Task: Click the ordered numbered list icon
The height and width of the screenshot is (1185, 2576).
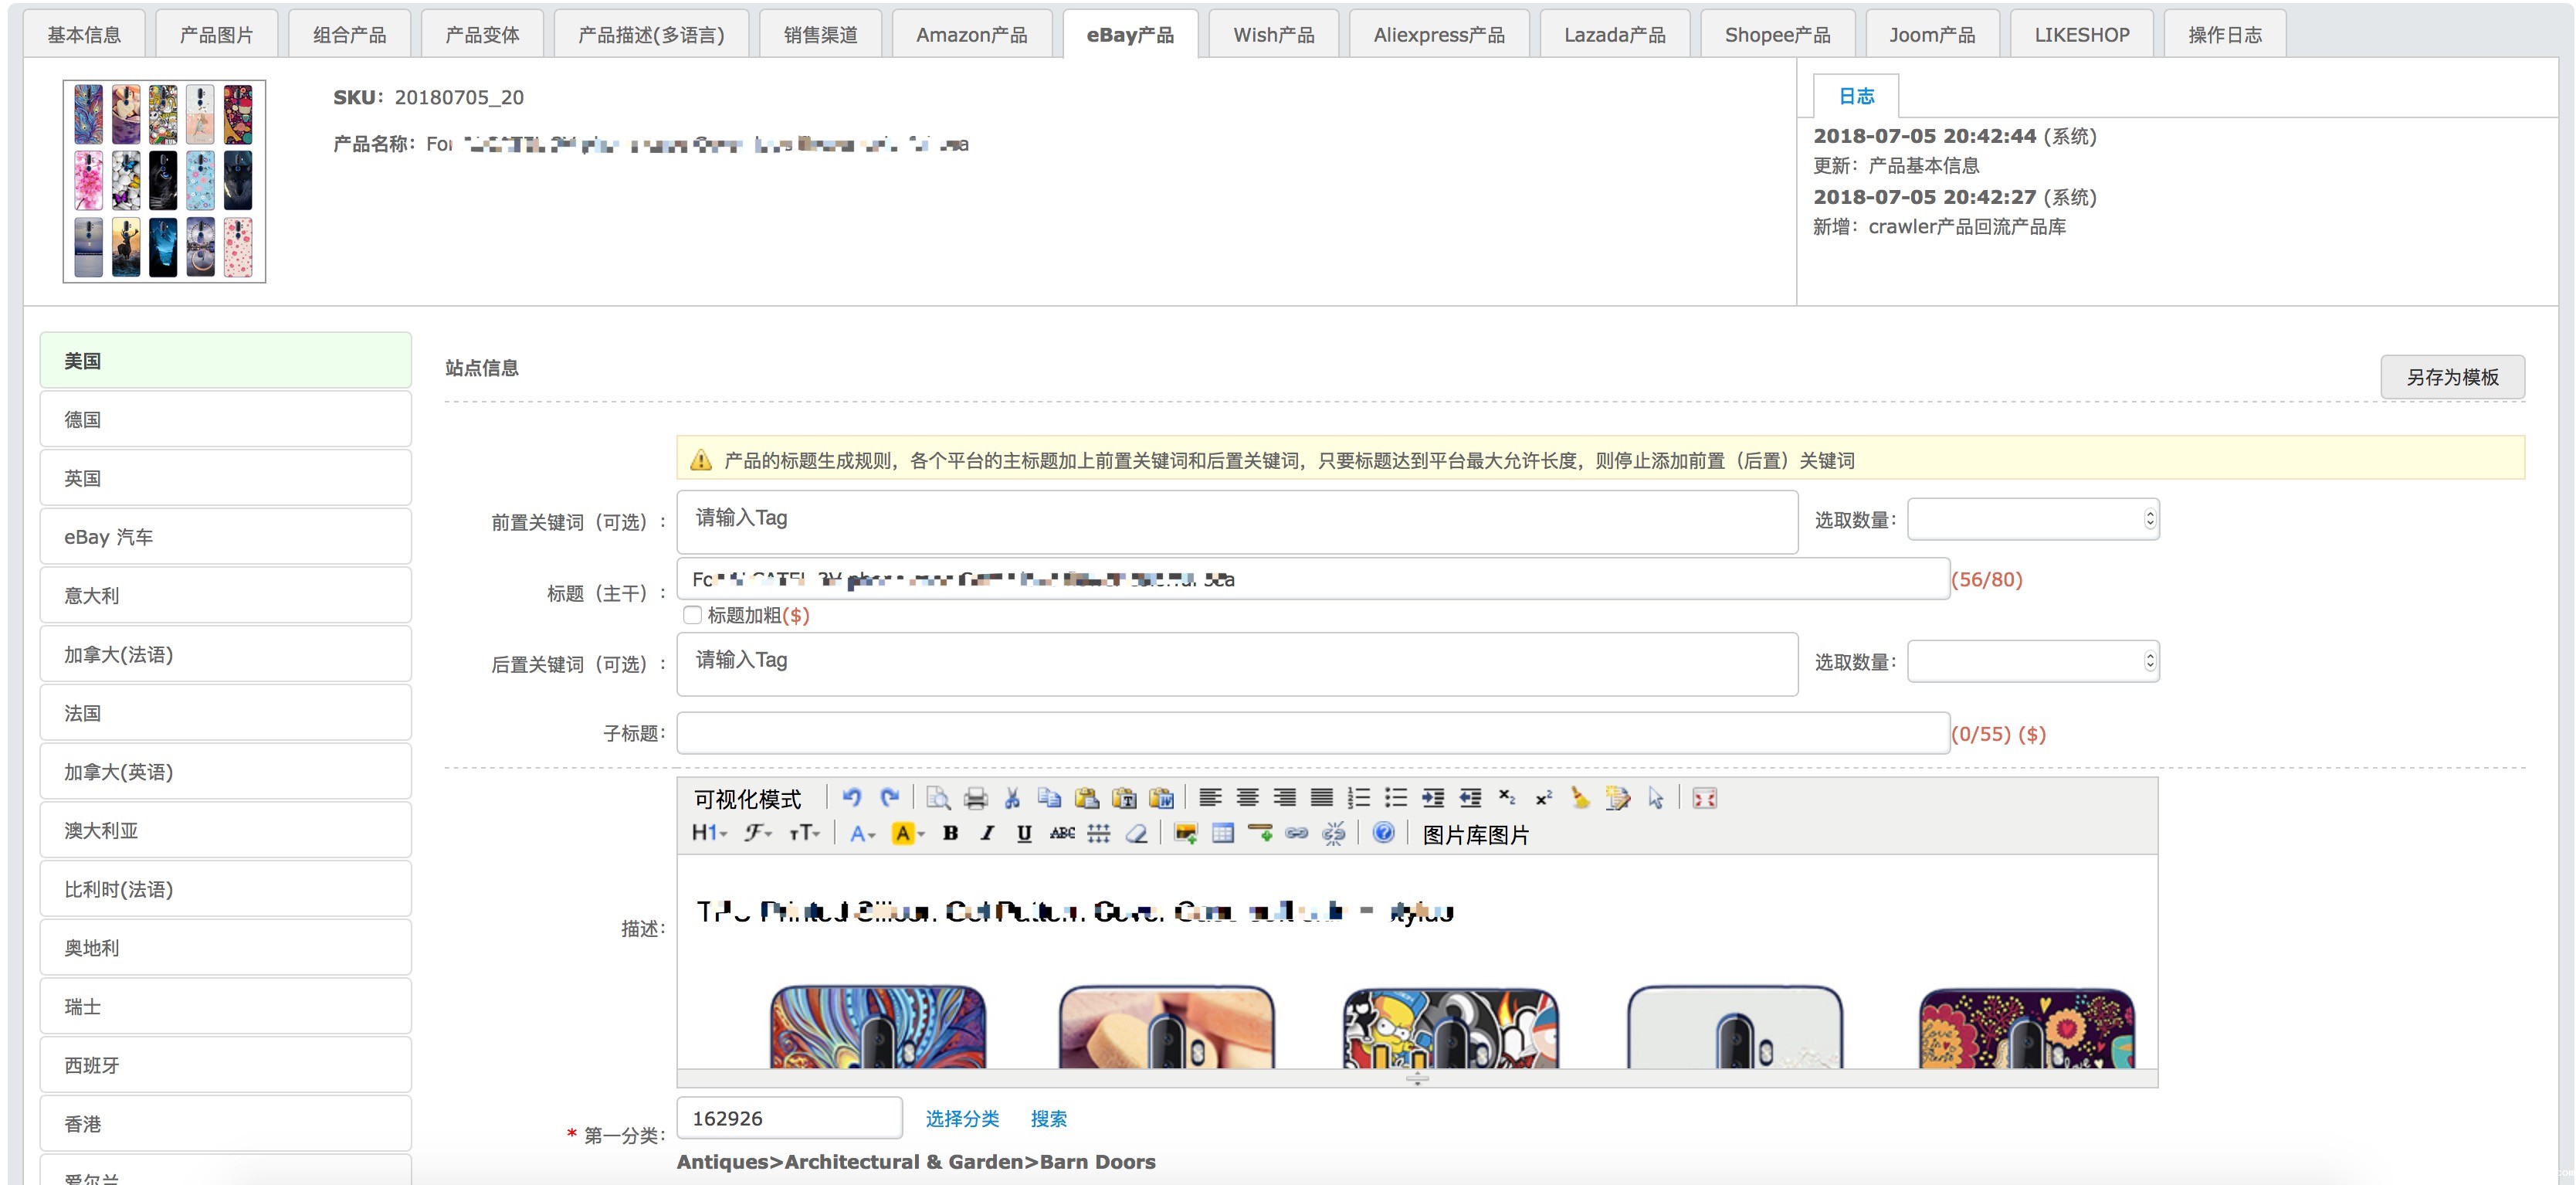Action: coord(1358,798)
